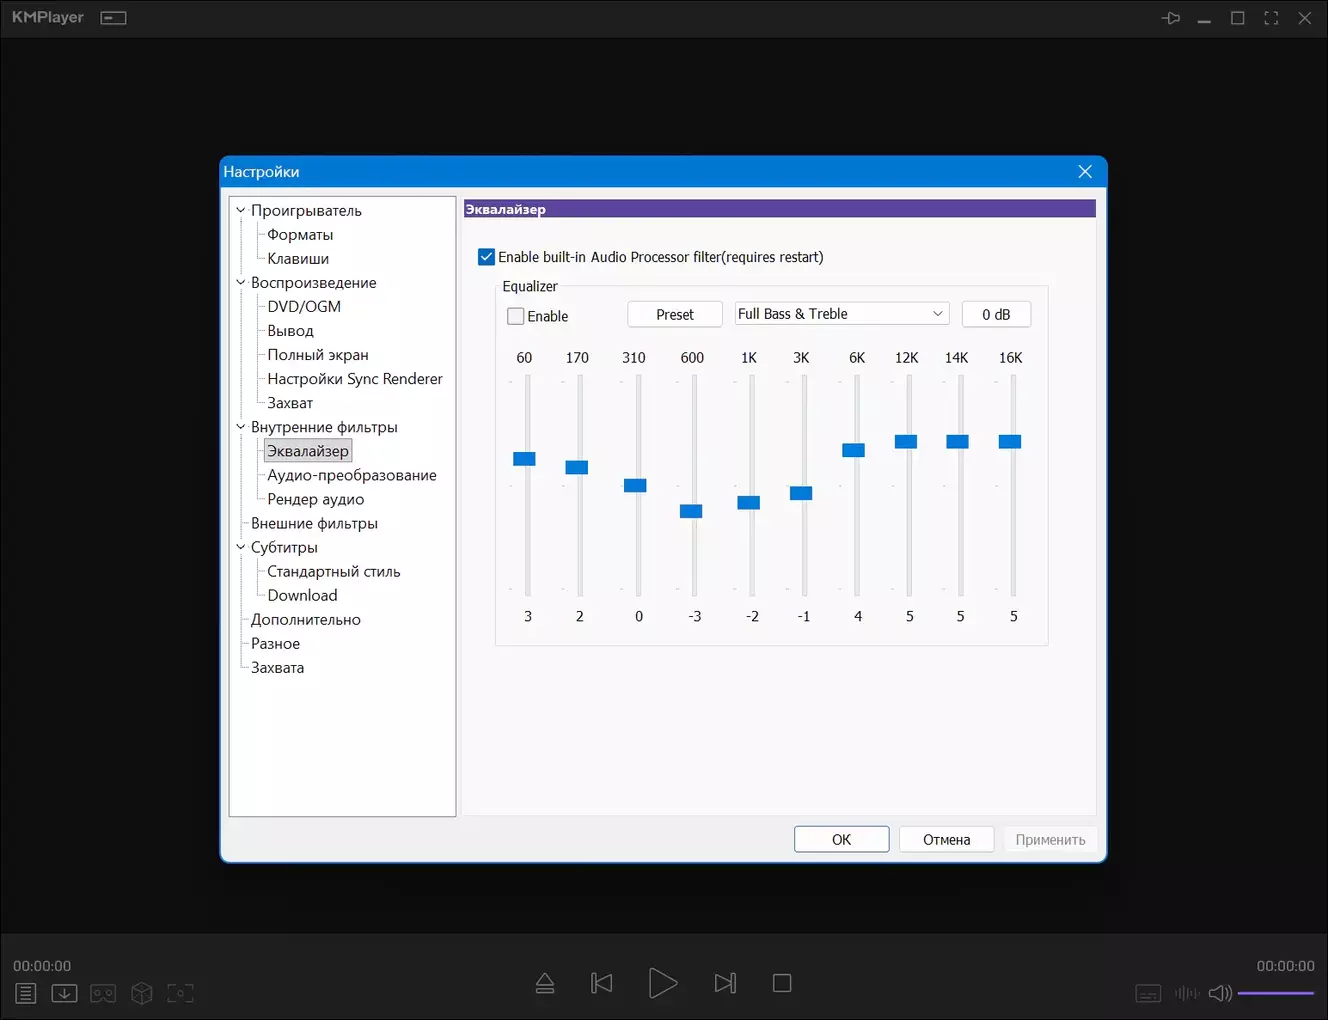Skip to the next track
The image size is (1328, 1020).
click(725, 984)
